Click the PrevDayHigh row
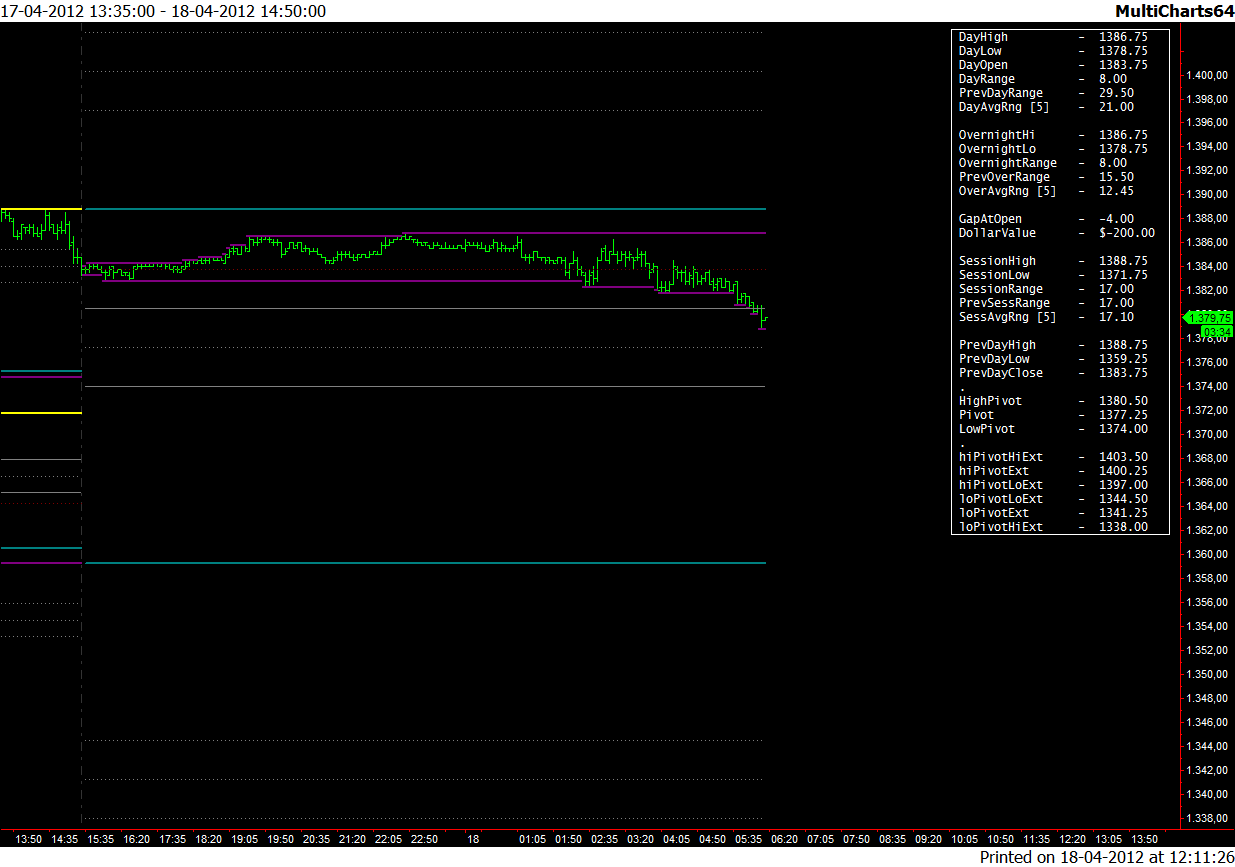Viewport: 1235px width, 867px height. [1053, 345]
